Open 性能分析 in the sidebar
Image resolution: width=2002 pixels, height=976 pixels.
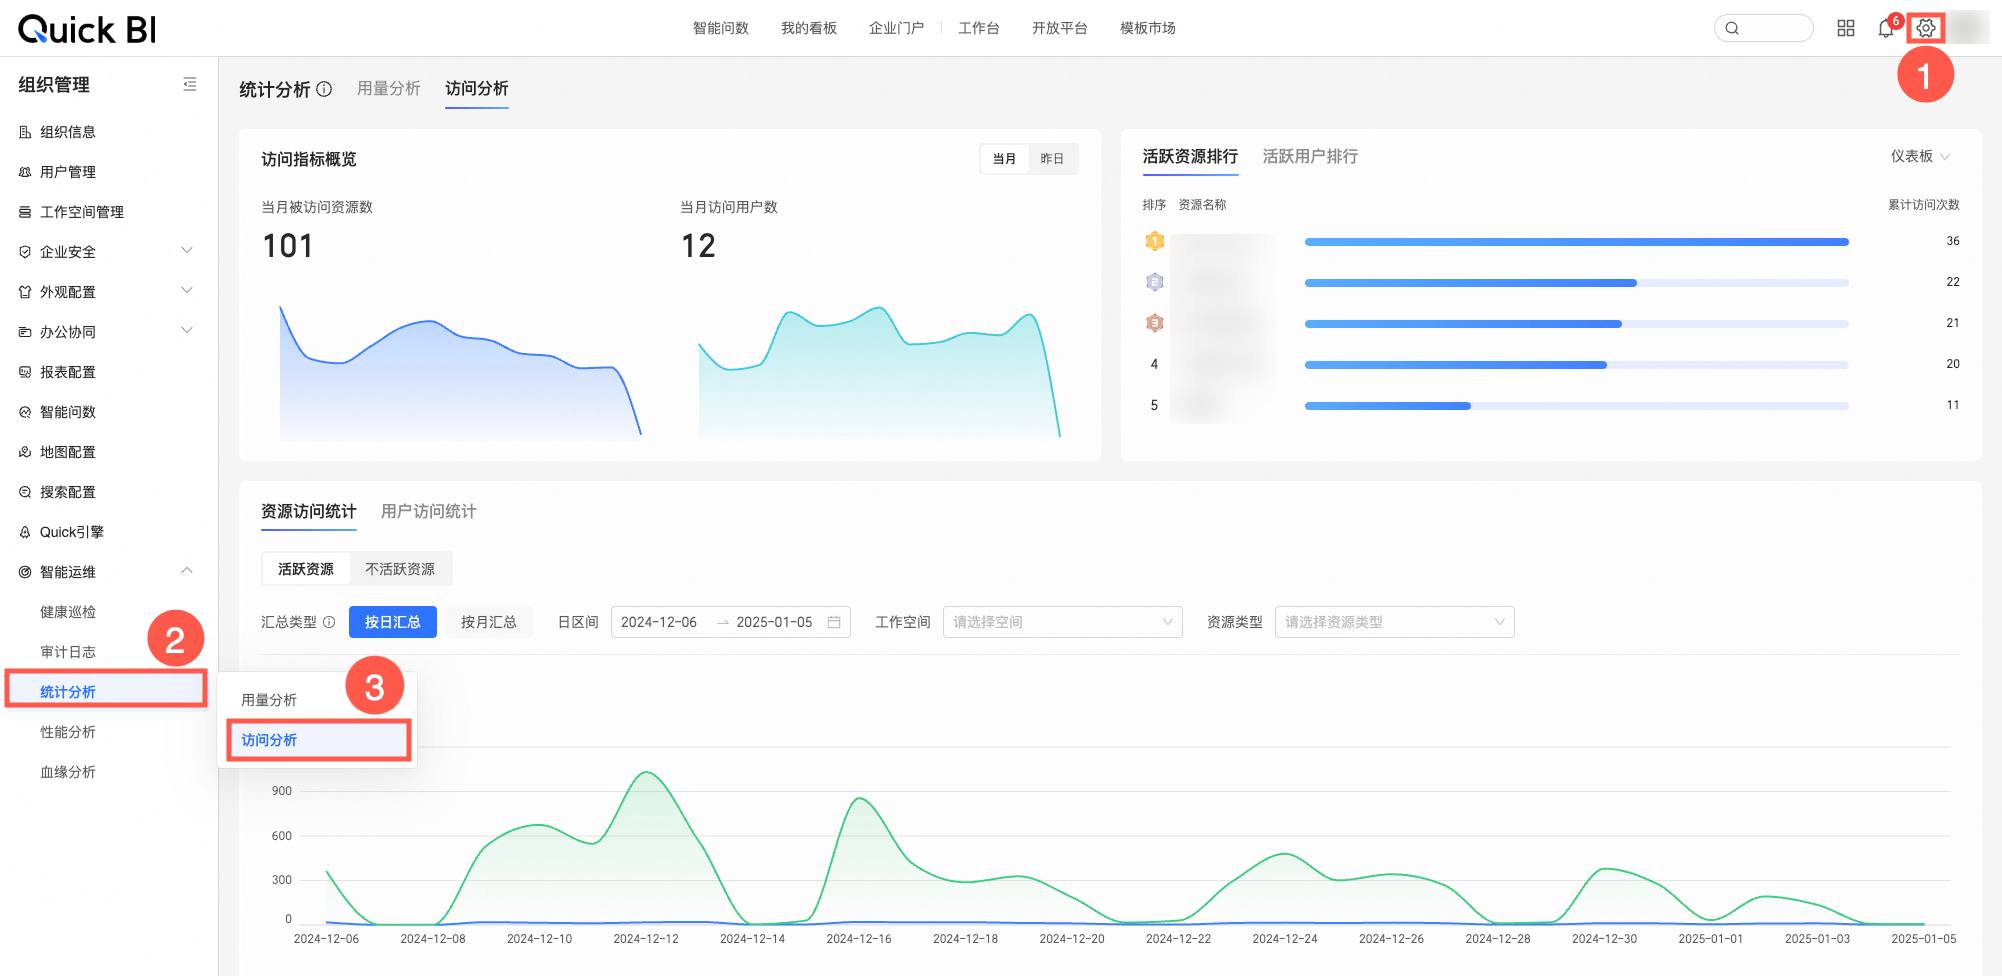click(x=68, y=732)
